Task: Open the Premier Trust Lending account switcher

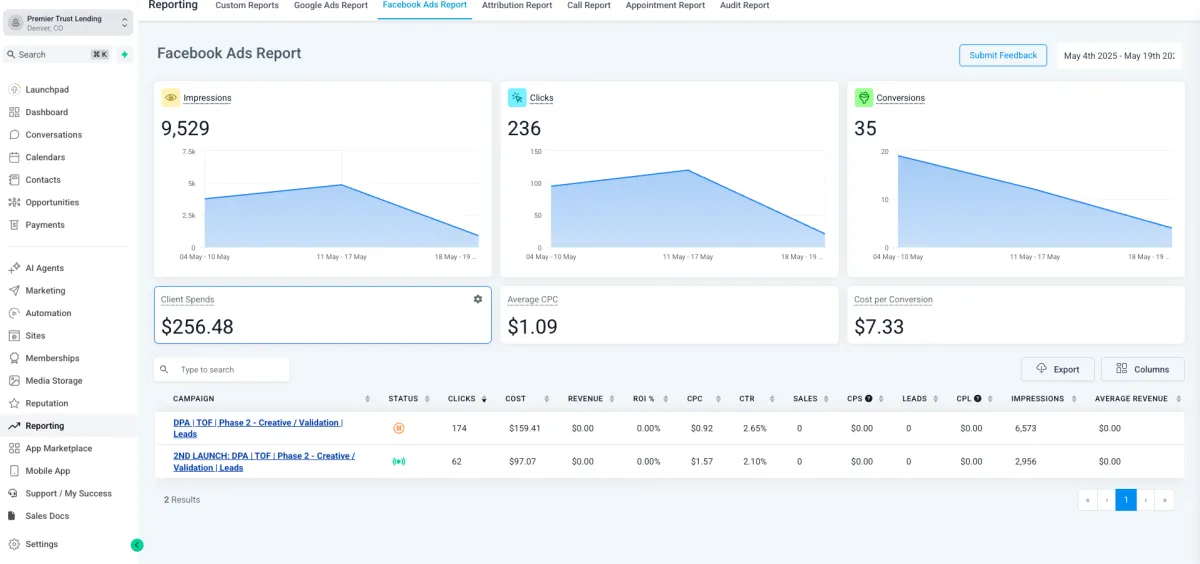Action: (67, 23)
